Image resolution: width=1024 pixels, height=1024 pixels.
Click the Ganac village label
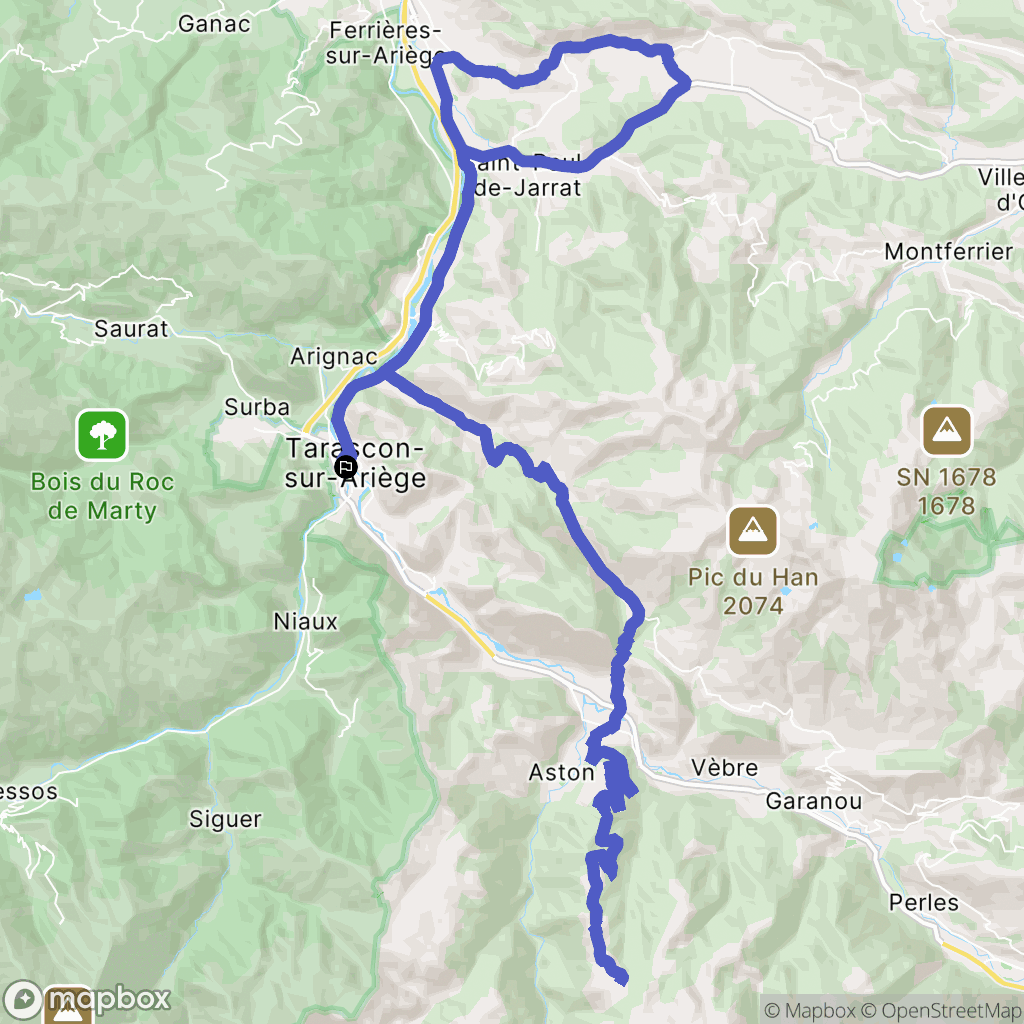pos(214,24)
